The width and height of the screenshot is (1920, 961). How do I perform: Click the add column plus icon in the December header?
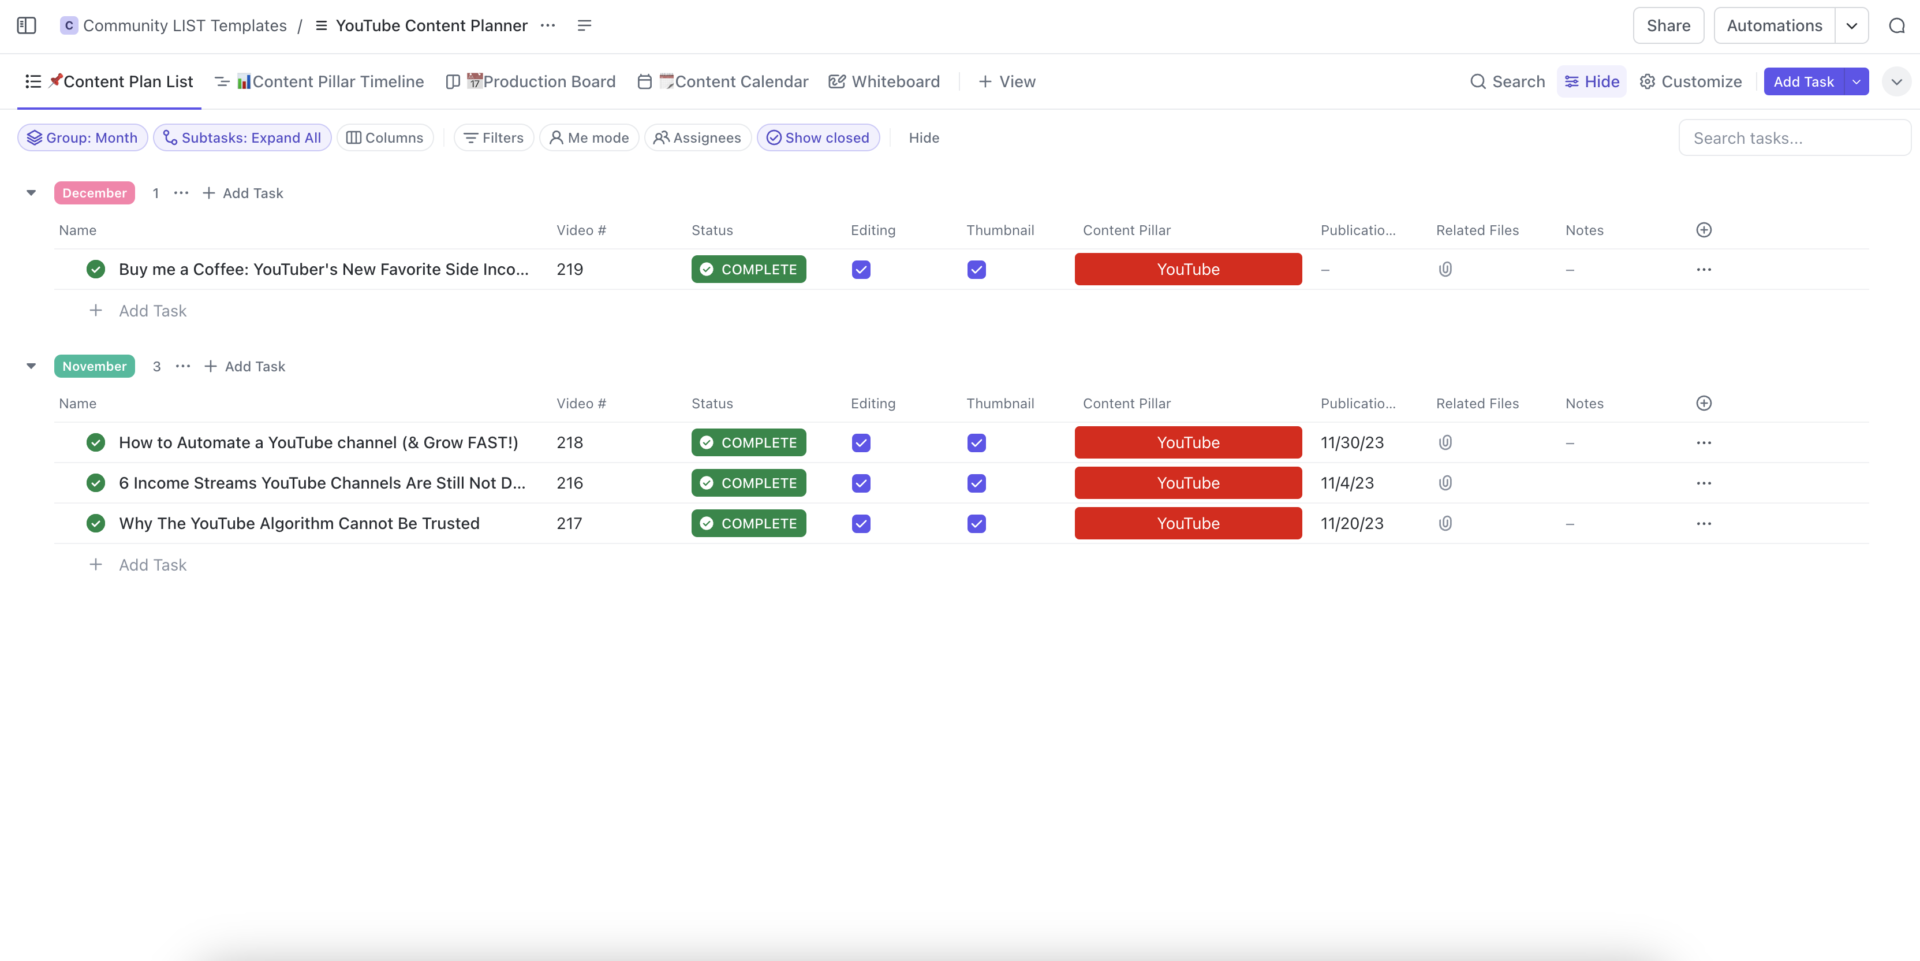pyautogui.click(x=1704, y=230)
